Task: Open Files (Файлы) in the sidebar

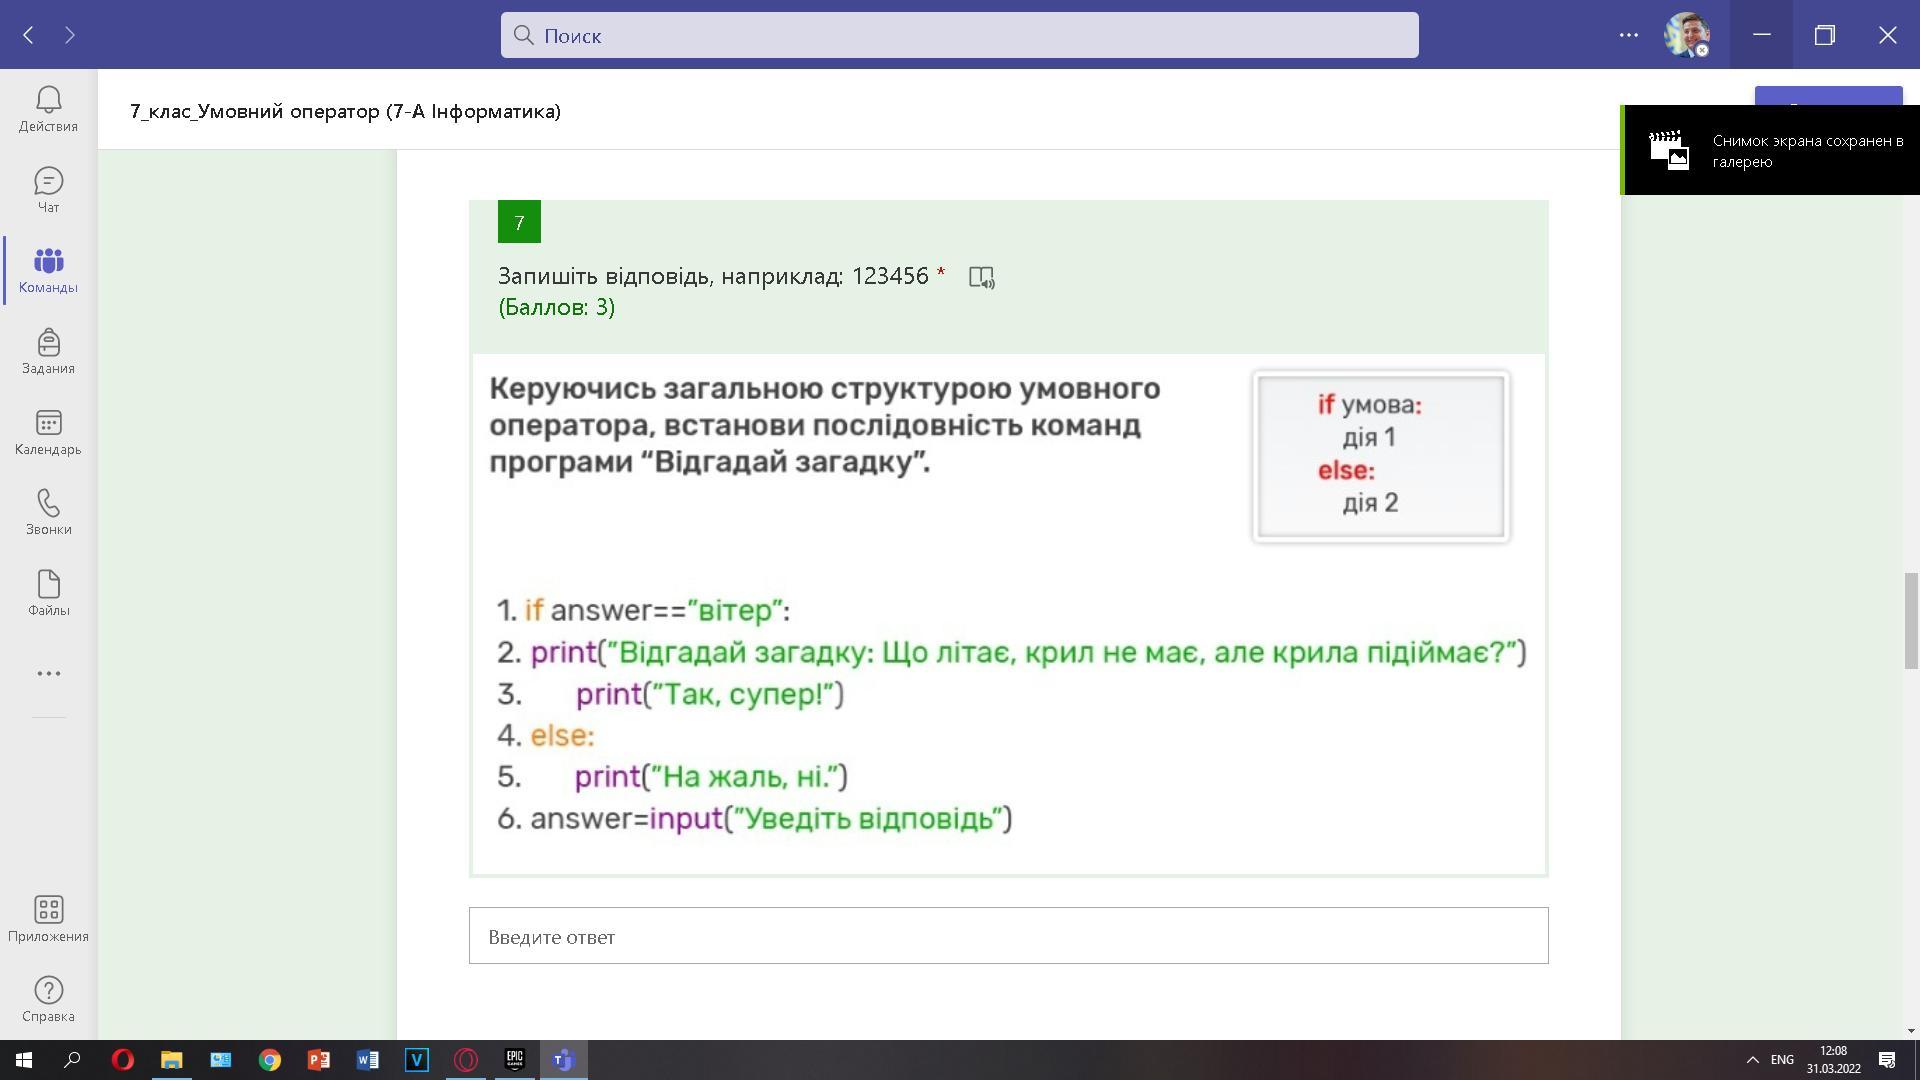Action: [x=48, y=593]
